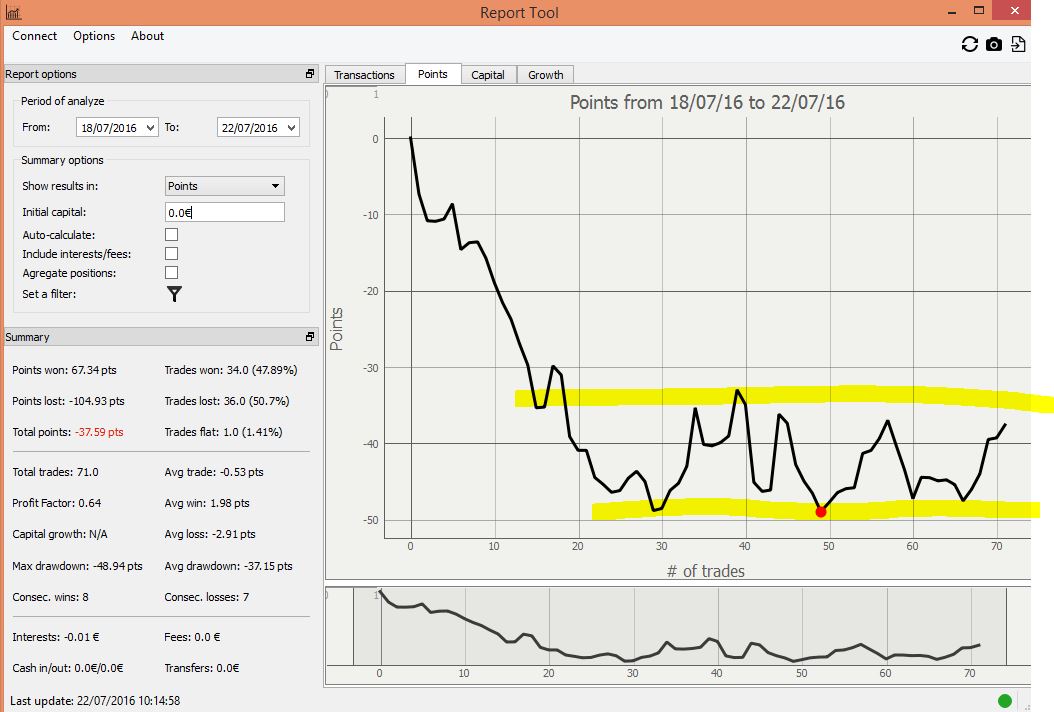The image size is (1054, 712).
Task: Click the red max drawdown point on chart
Action: coord(821,511)
